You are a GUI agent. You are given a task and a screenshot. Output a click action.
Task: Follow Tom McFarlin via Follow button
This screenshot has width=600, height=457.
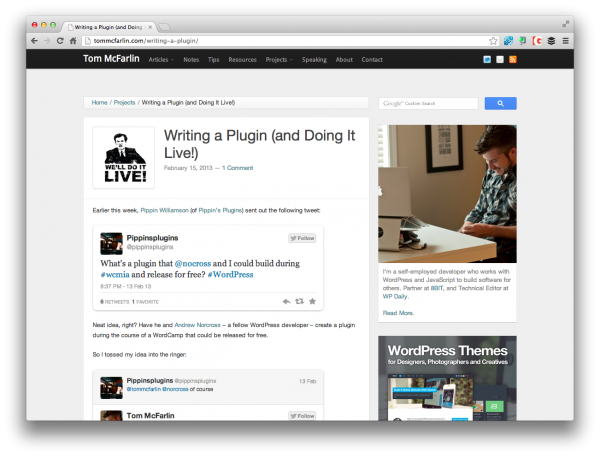pos(302,416)
